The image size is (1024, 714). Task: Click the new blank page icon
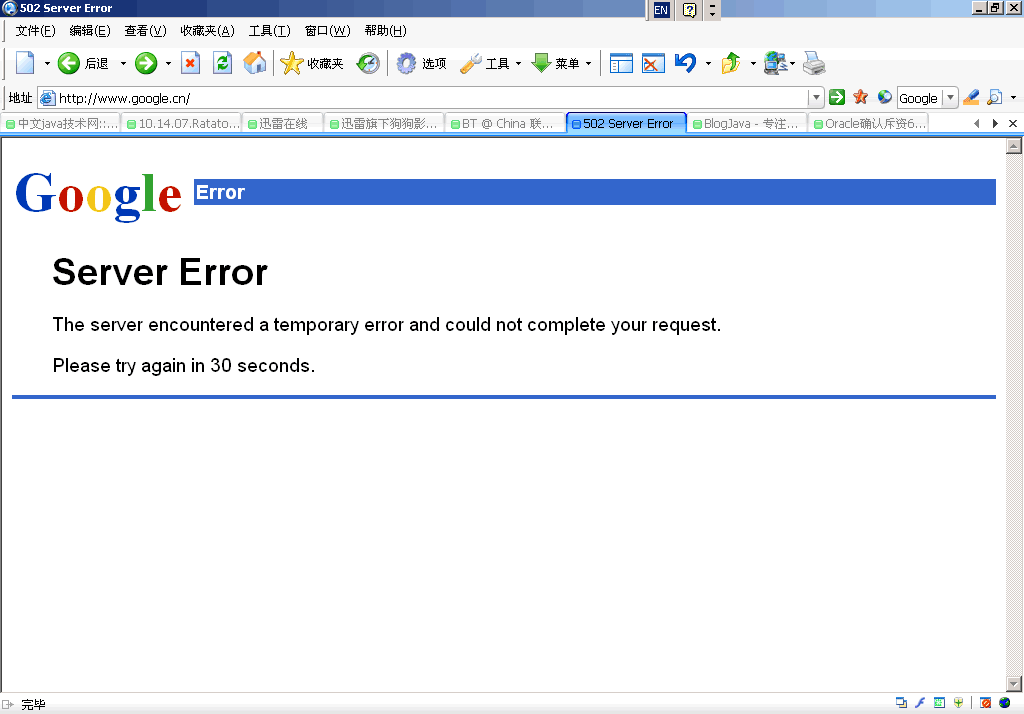coord(25,63)
